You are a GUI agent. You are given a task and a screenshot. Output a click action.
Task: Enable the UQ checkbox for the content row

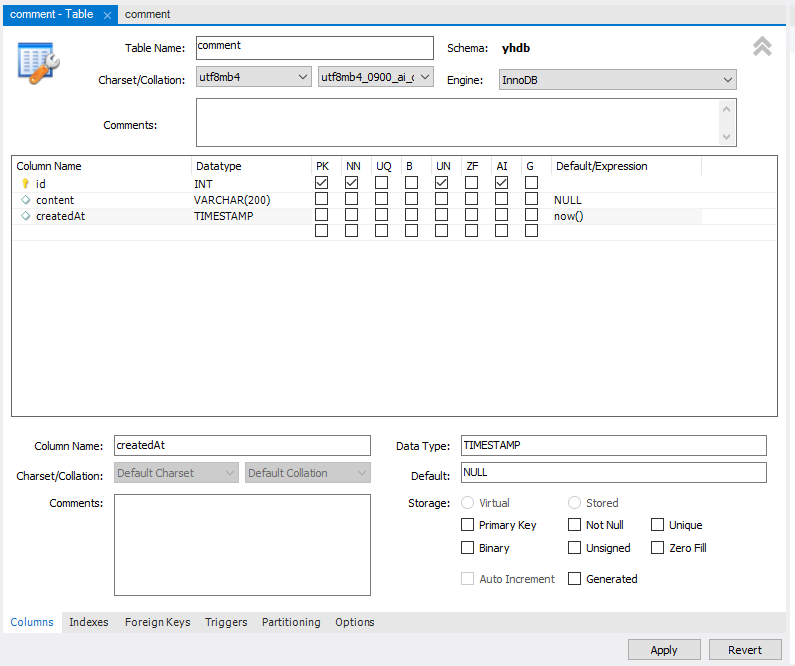pyautogui.click(x=381, y=199)
